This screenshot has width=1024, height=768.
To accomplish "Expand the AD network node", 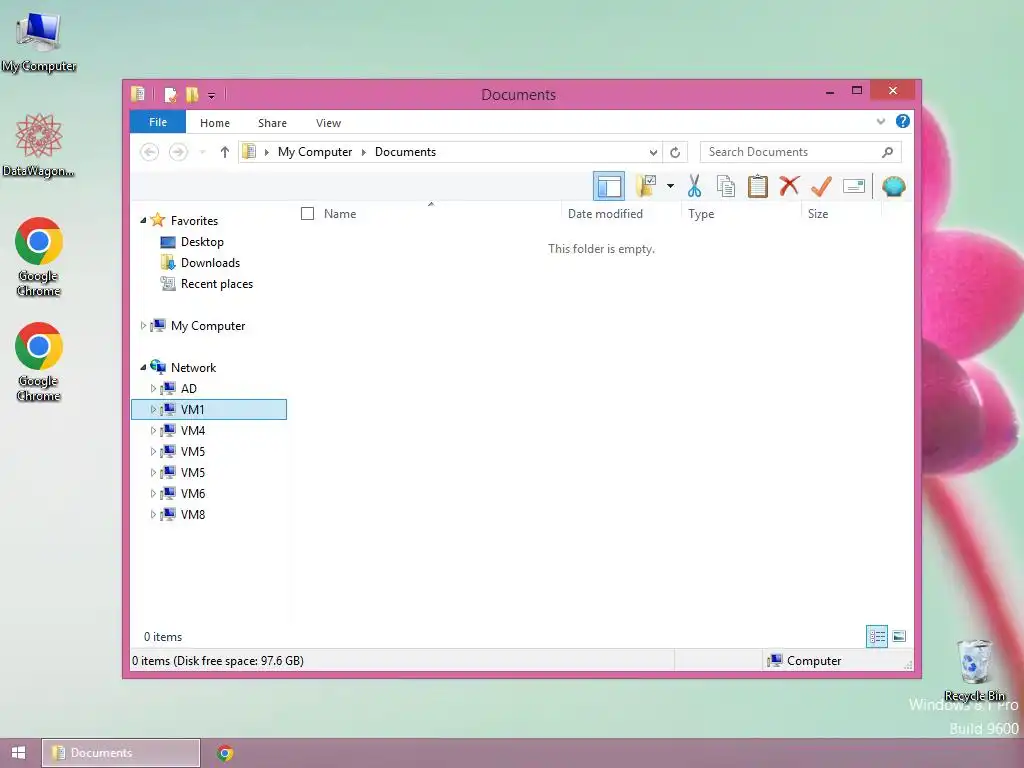I will 153,389.
